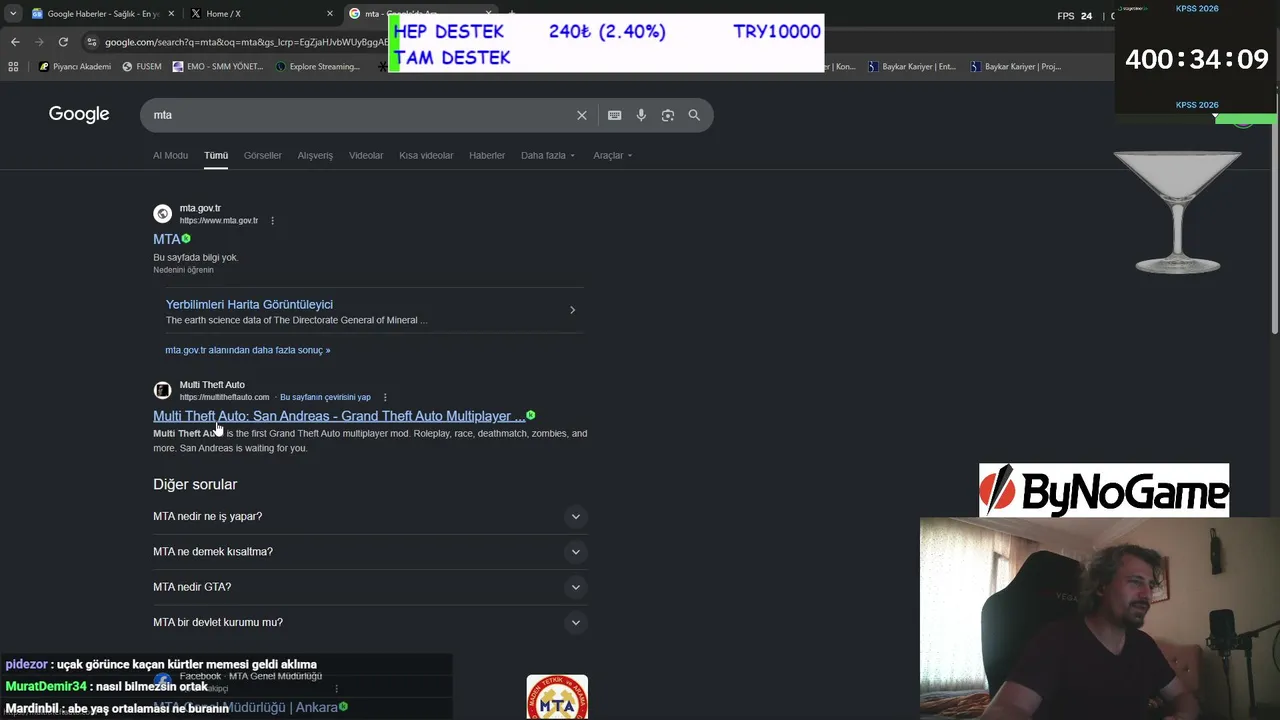The width and height of the screenshot is (1280, 720).
Task: Select the Tümü results tab
Action: point(216,155)
